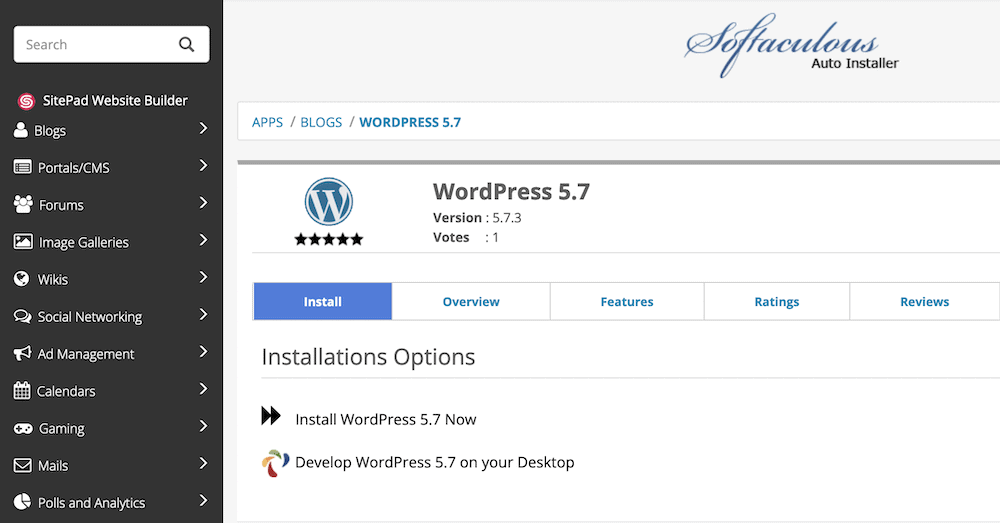The width and height of the screenshot is (1000, 523).
Task: Expand the Calendars category chevron
Action: 203,388
